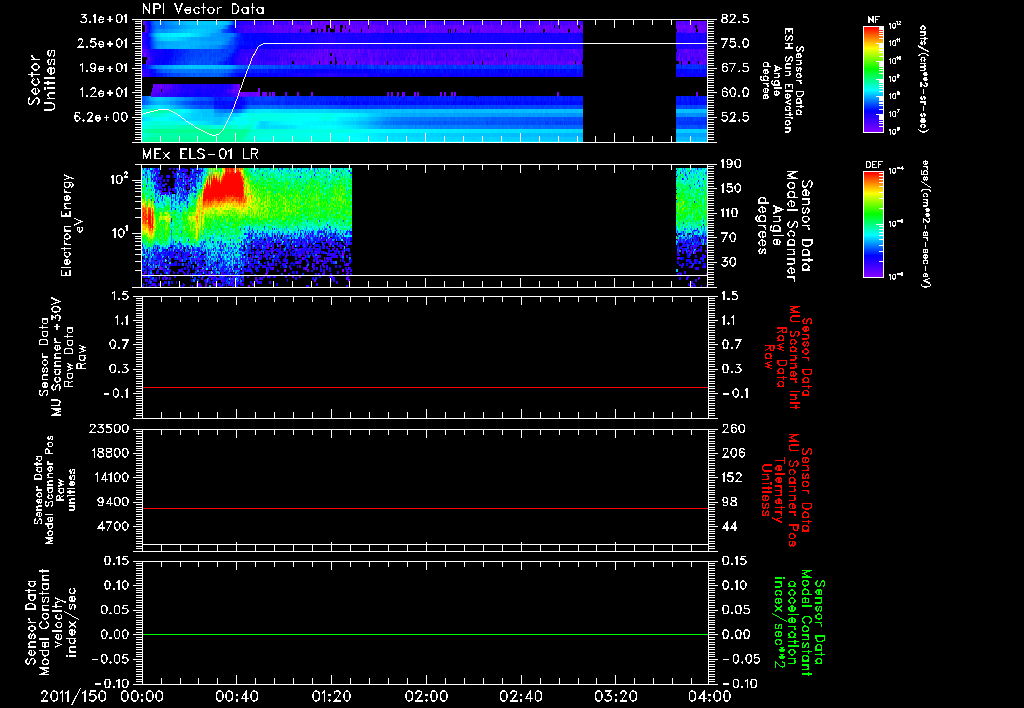Click the 70 scanner angle tick label
1024x708 pixels.
(729, 238)
